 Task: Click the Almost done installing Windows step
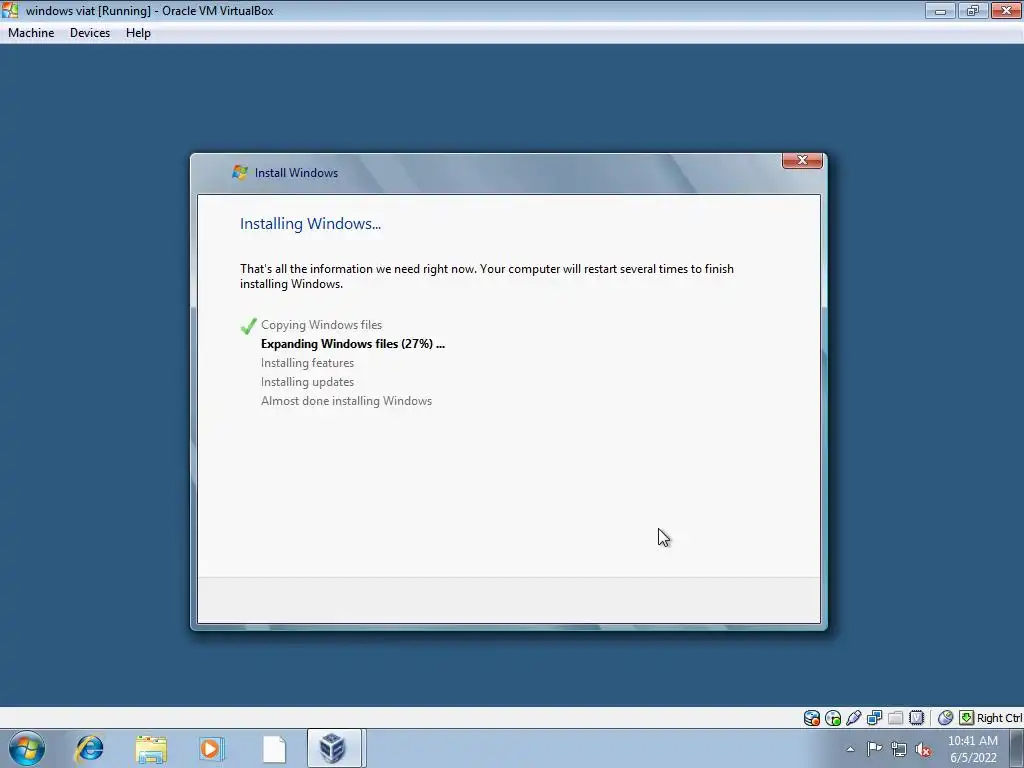coord(346,400)
